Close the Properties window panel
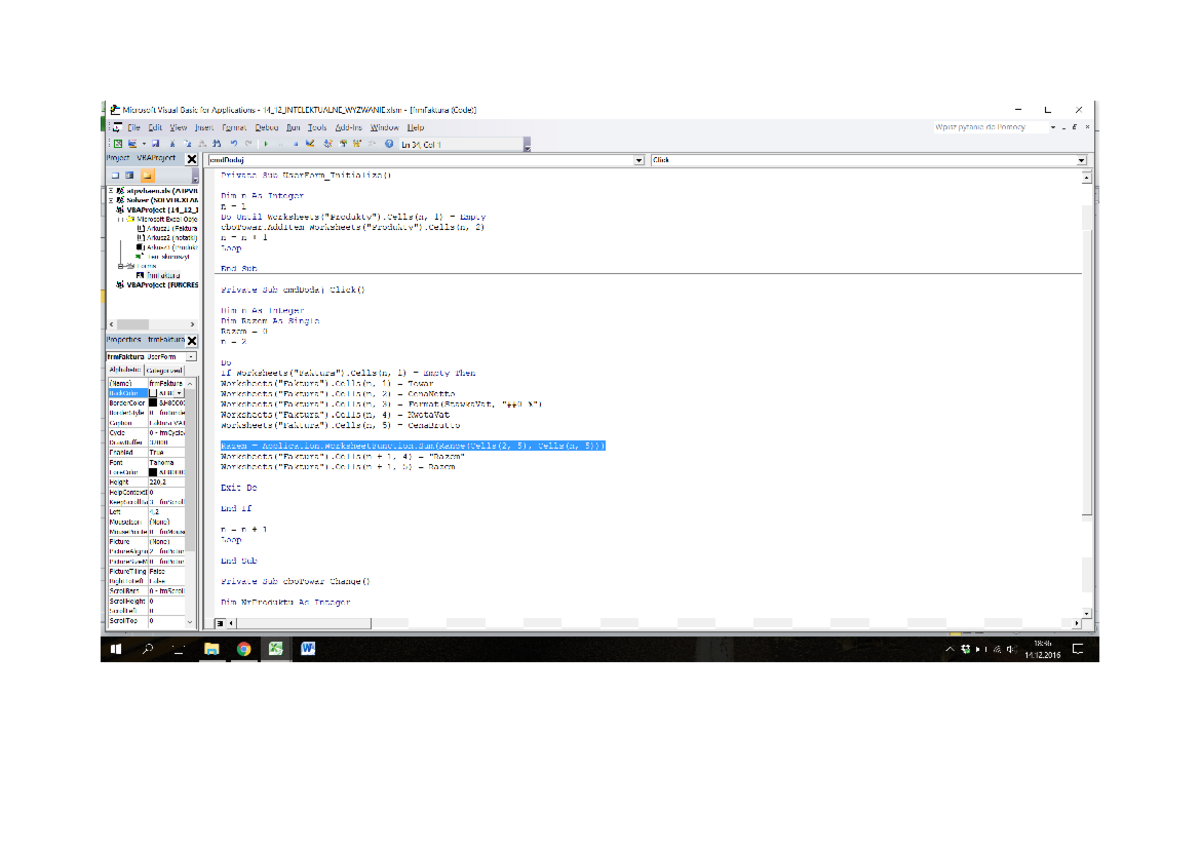The image size is (1200, 848). point(192,341)
